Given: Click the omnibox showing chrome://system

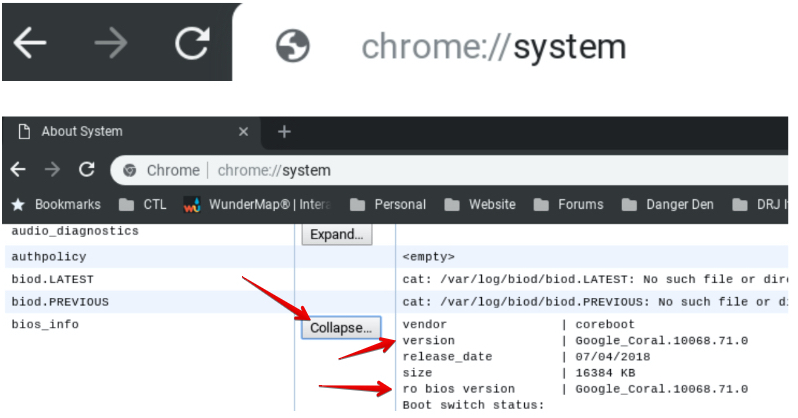Looking at the screenshot, I should tap(450, 170).
